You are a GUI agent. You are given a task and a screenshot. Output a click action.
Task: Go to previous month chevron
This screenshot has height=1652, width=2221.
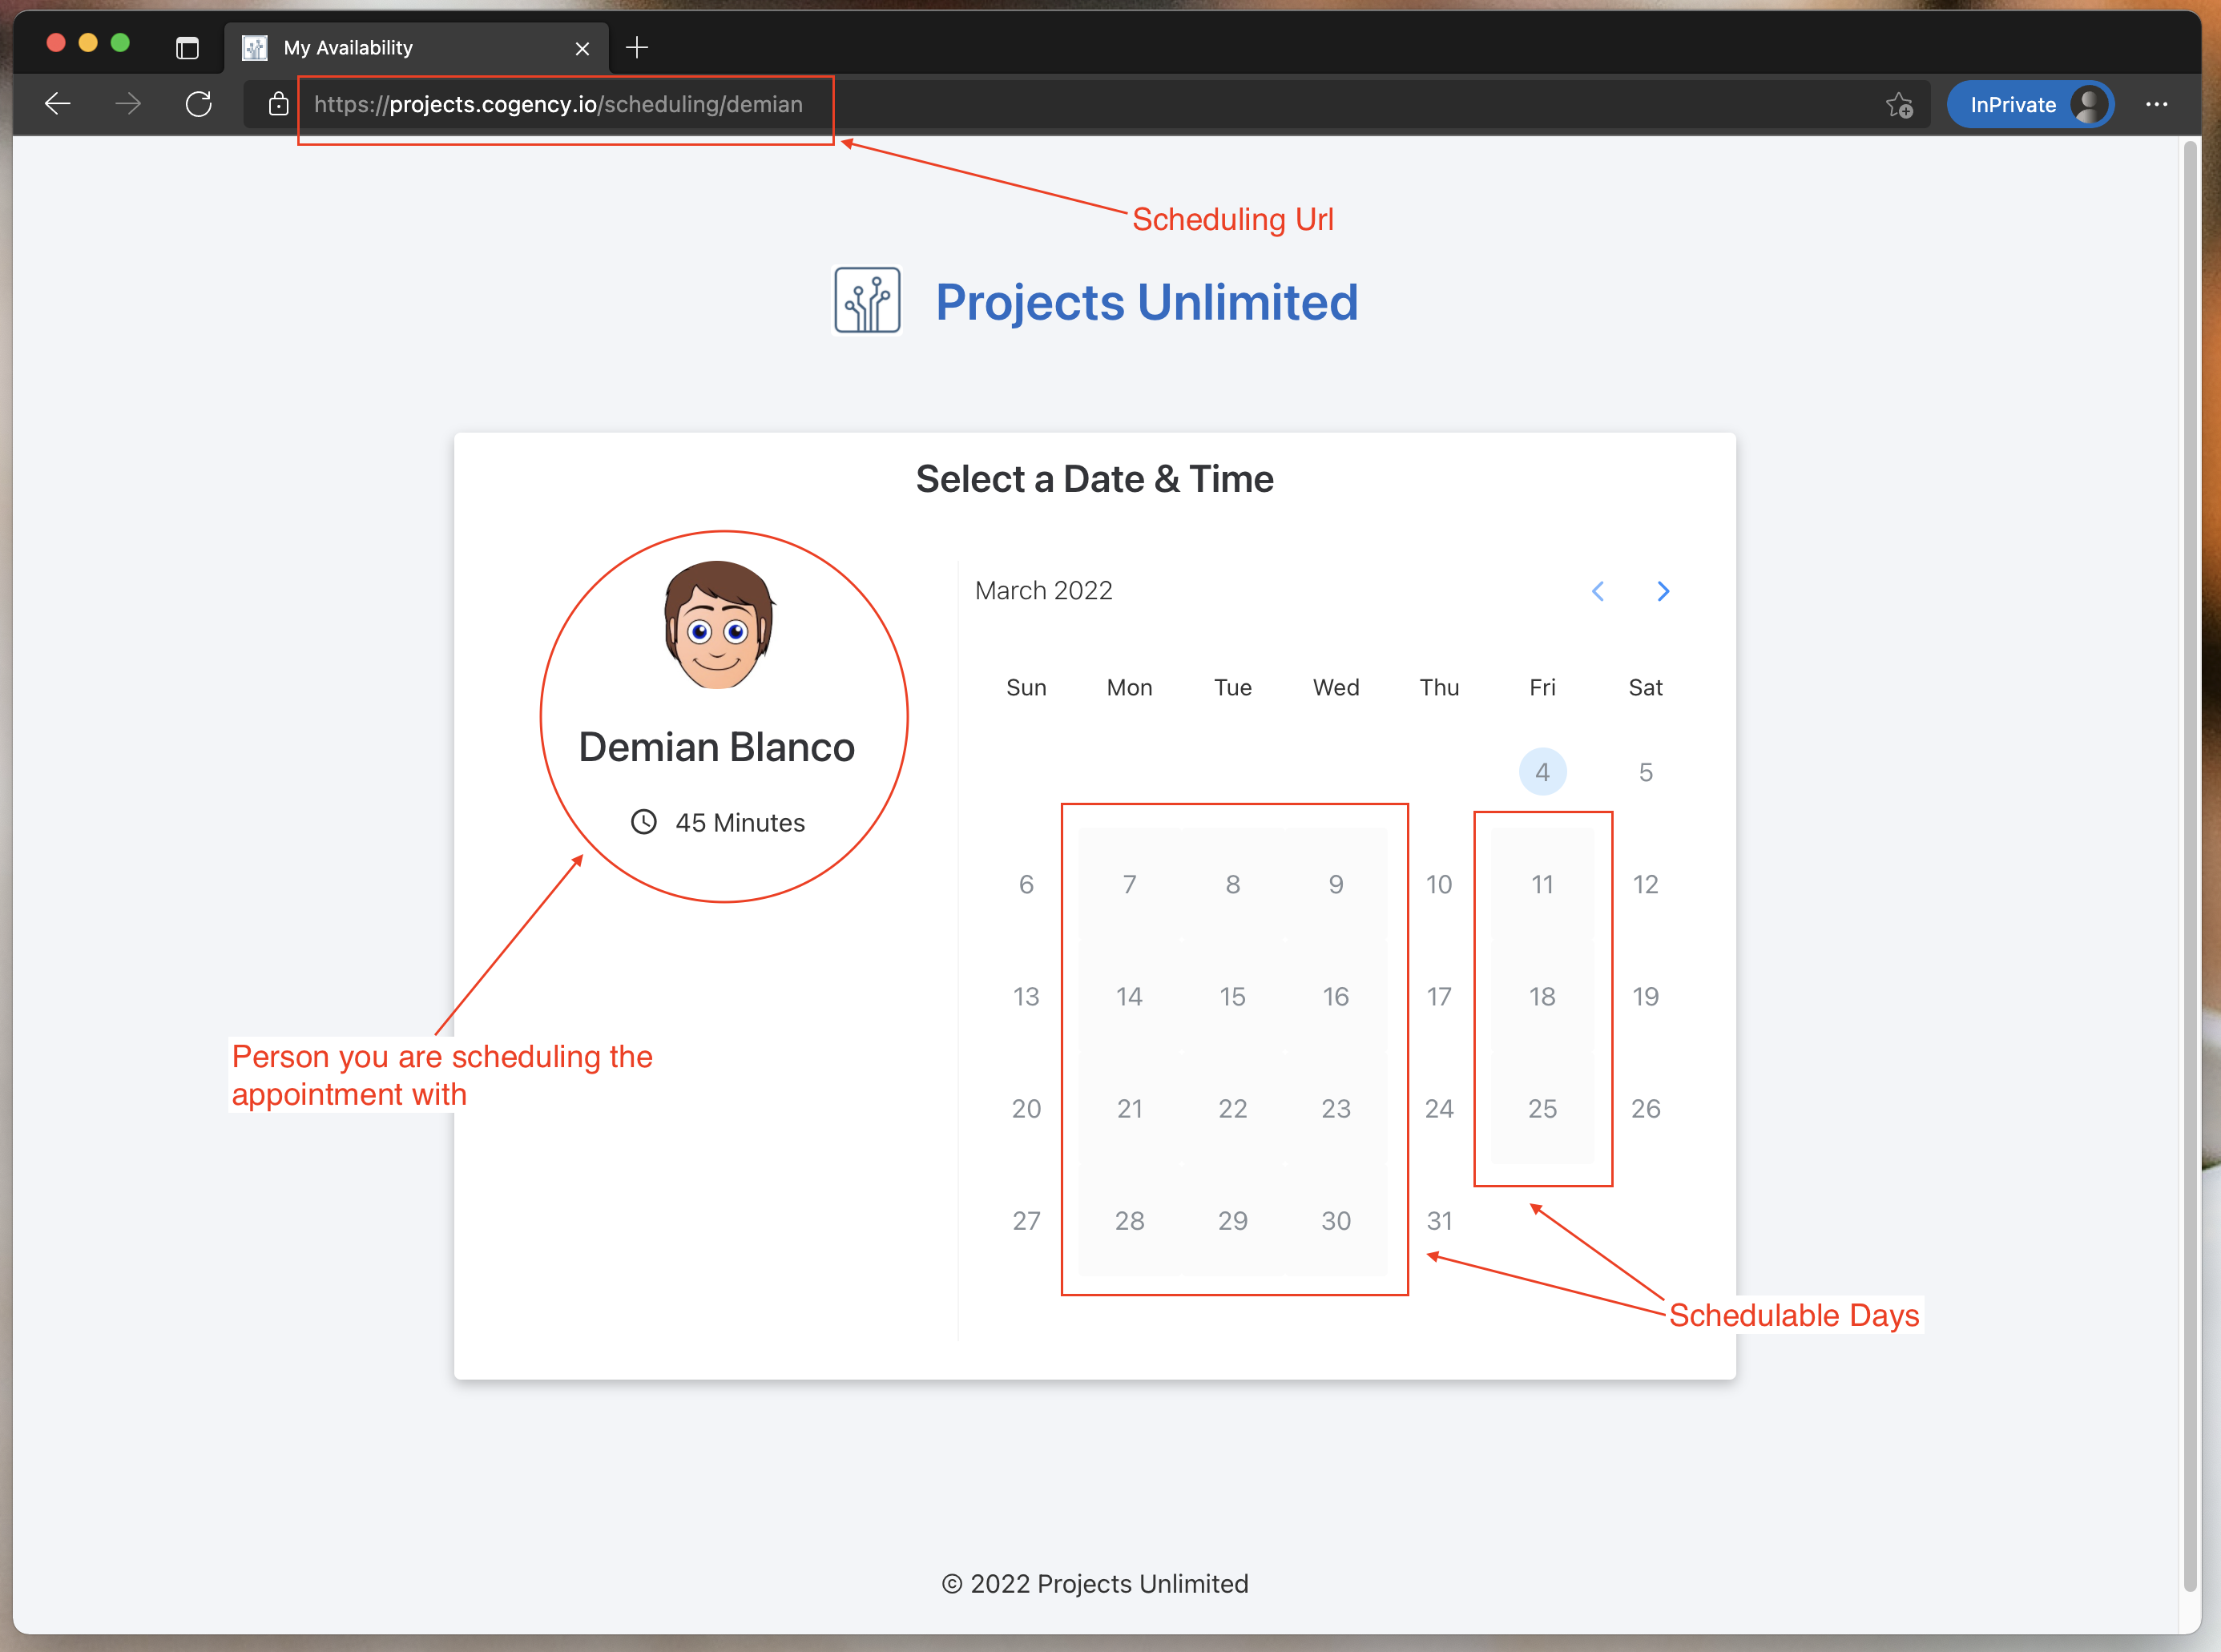[x=1598, y=591]
